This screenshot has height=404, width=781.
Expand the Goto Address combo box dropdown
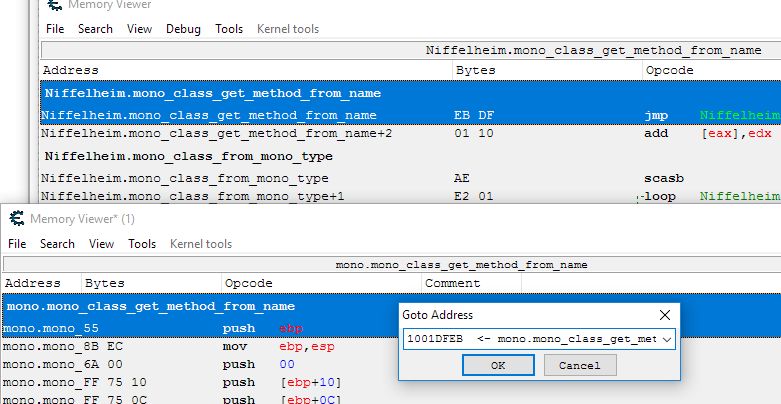pos(667,339)
